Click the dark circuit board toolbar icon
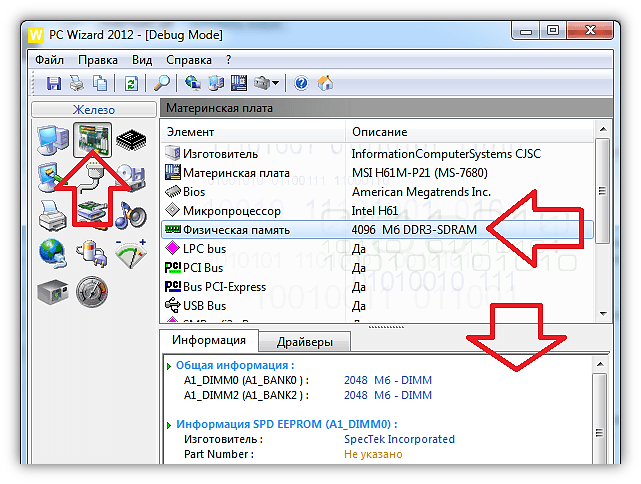Viewport: 641px width, 484px height. (239, 83)
